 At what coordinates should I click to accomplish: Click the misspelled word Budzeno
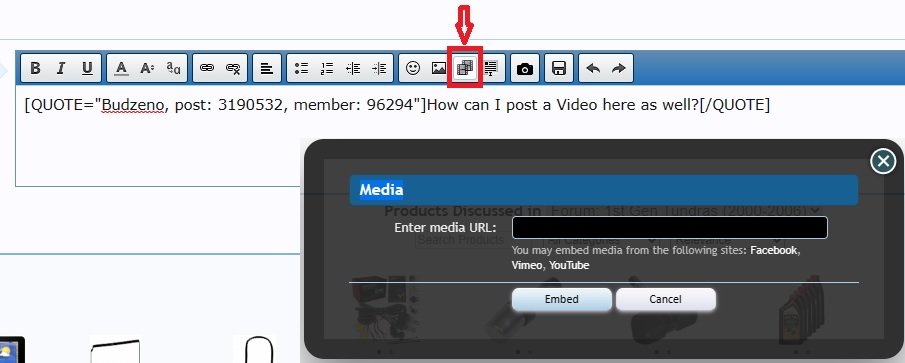coord(133,105)
